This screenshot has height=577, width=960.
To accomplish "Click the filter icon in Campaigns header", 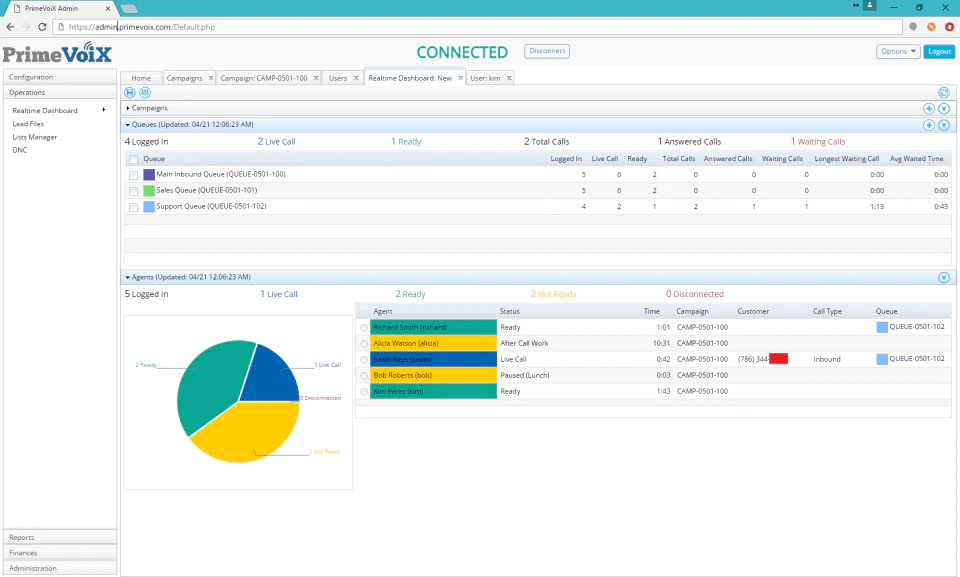I will coord(944,108).
